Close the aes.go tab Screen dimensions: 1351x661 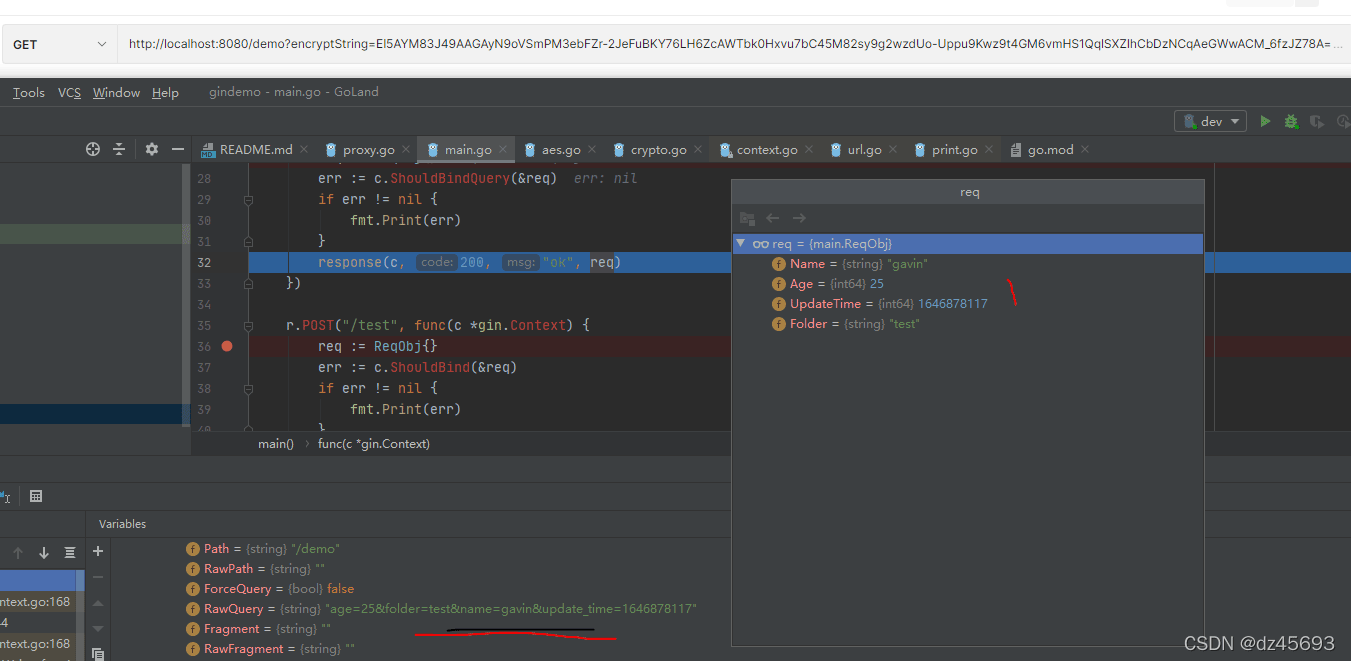coord(593,150)
